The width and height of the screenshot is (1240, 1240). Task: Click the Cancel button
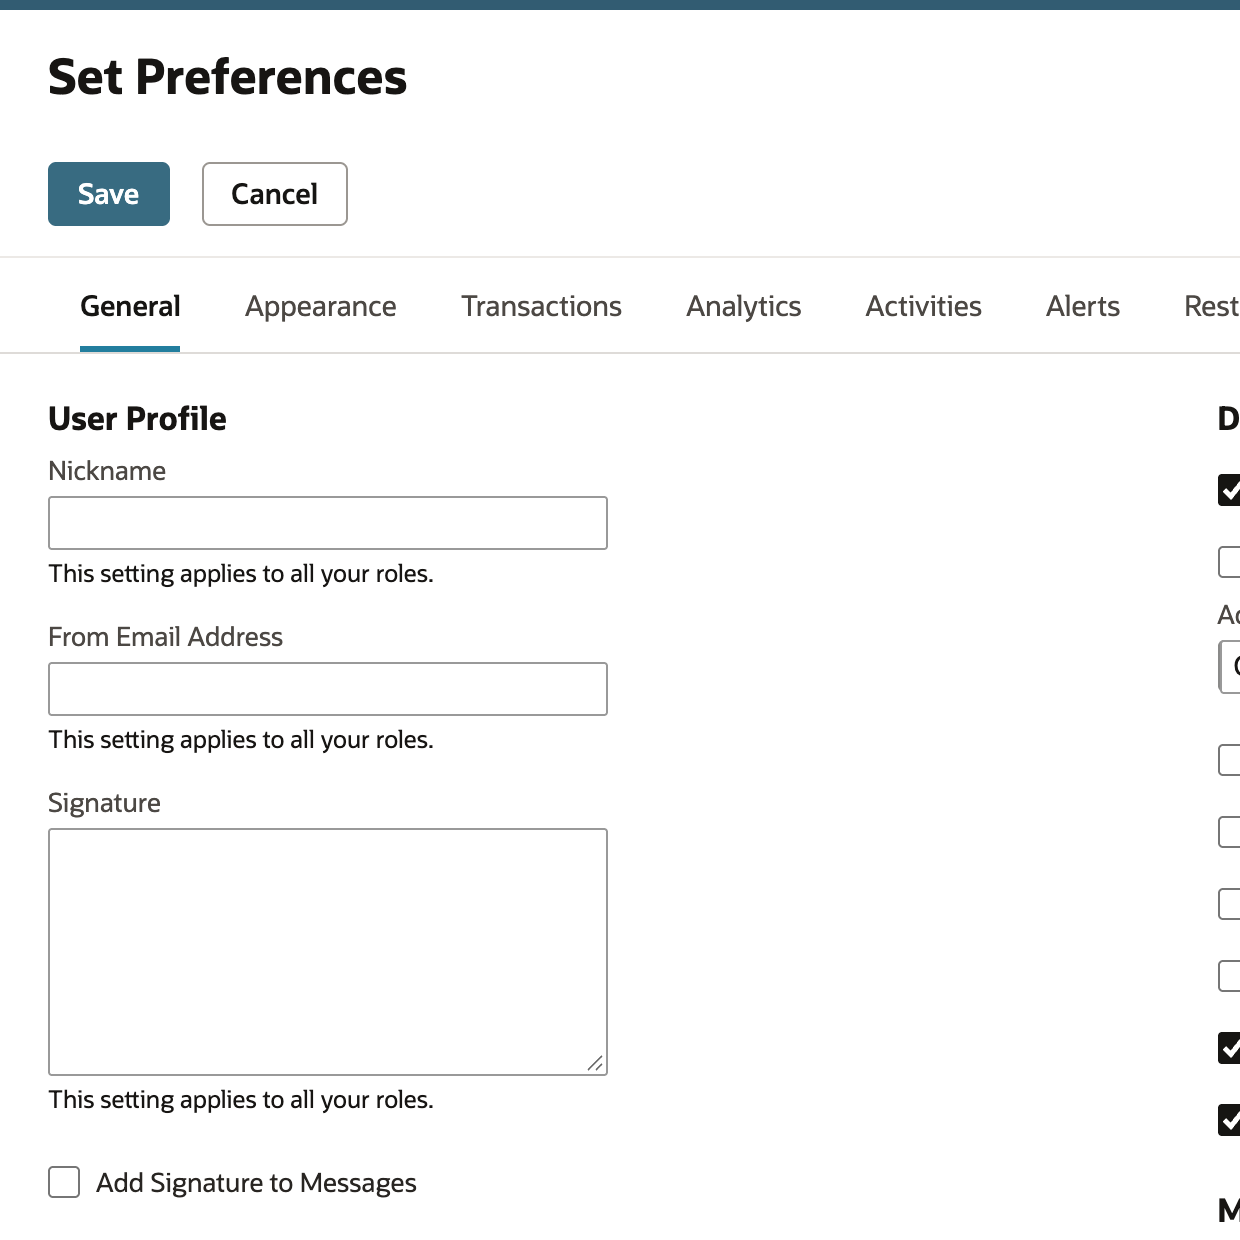(x=275, y=194)
